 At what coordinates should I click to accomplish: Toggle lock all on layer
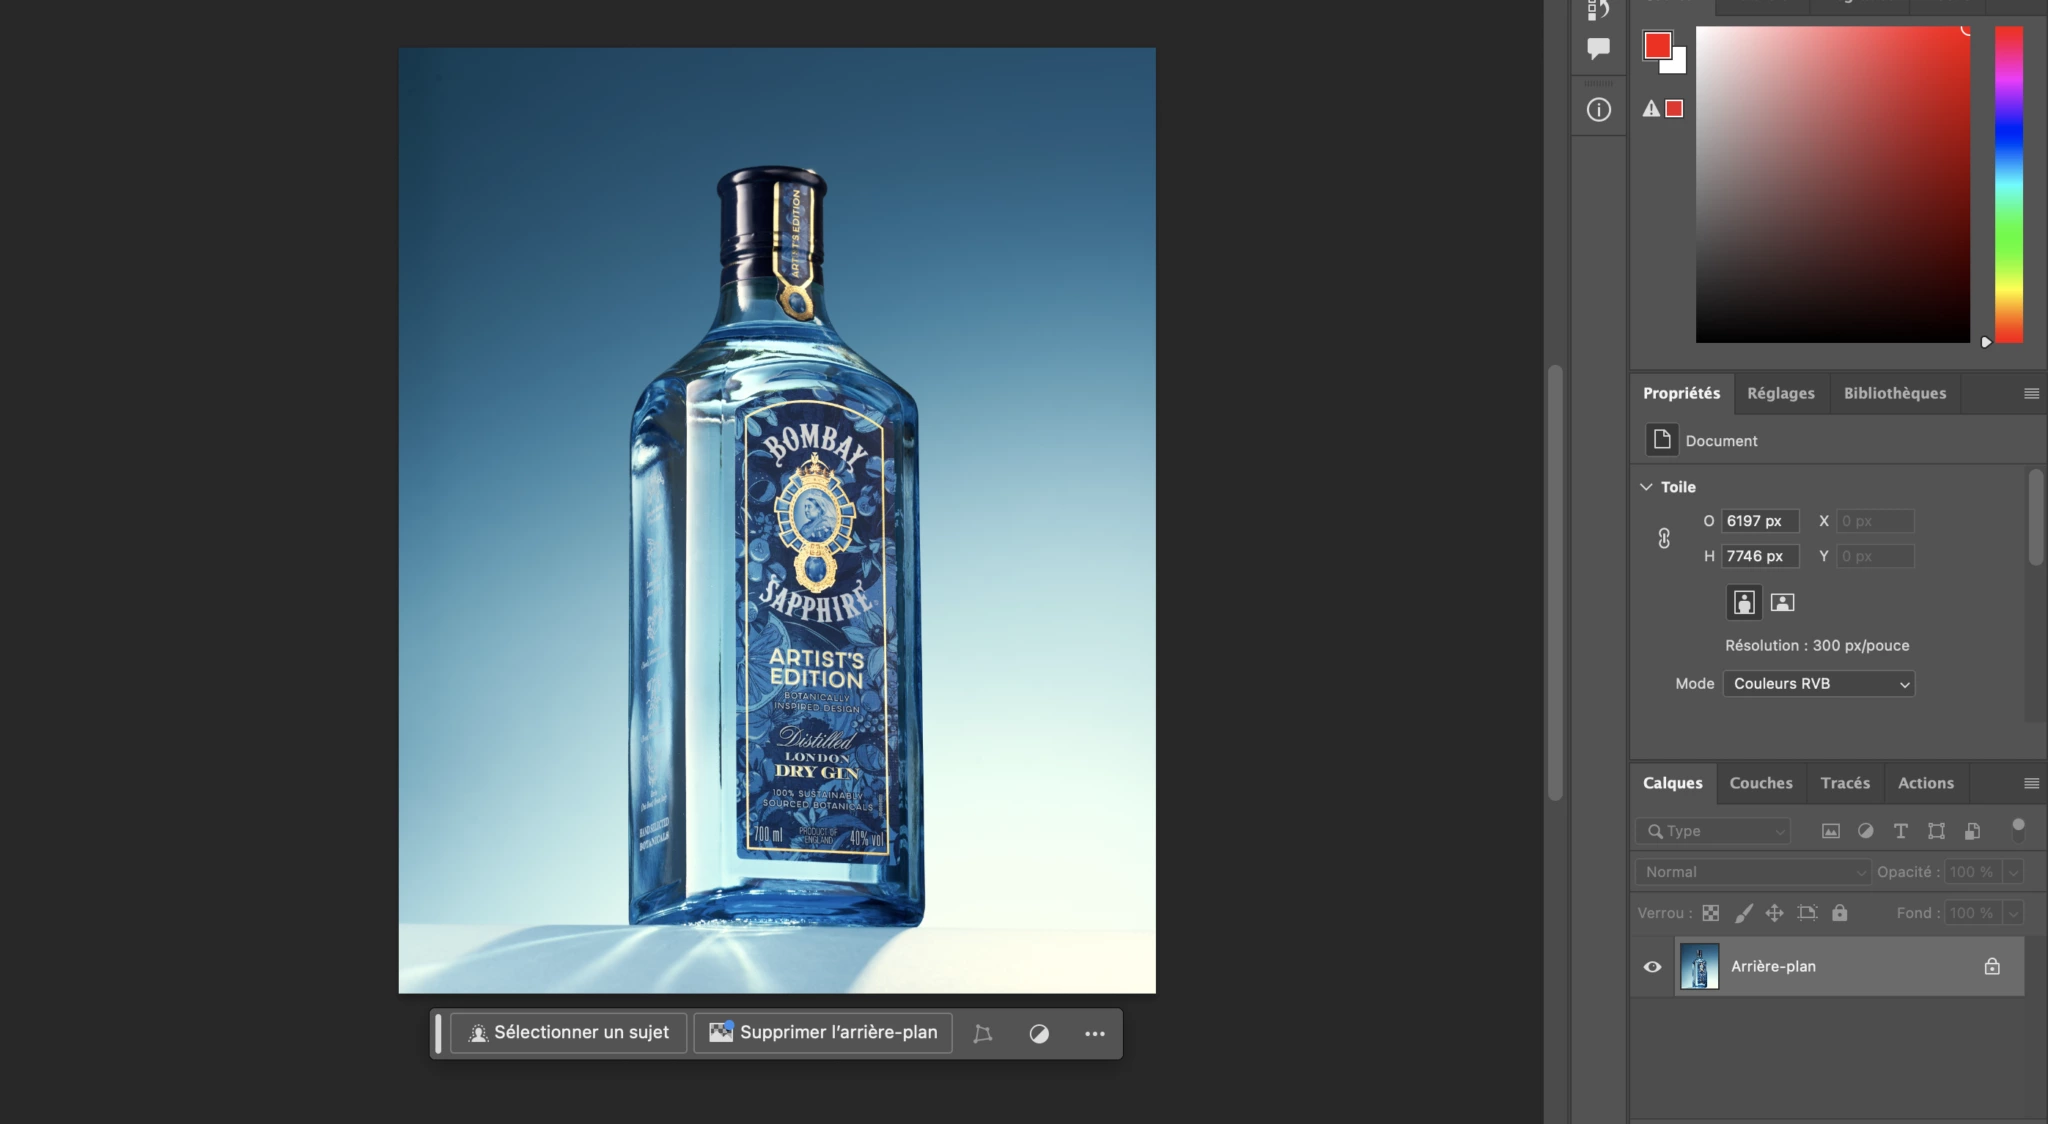(x=1839, y=913)
